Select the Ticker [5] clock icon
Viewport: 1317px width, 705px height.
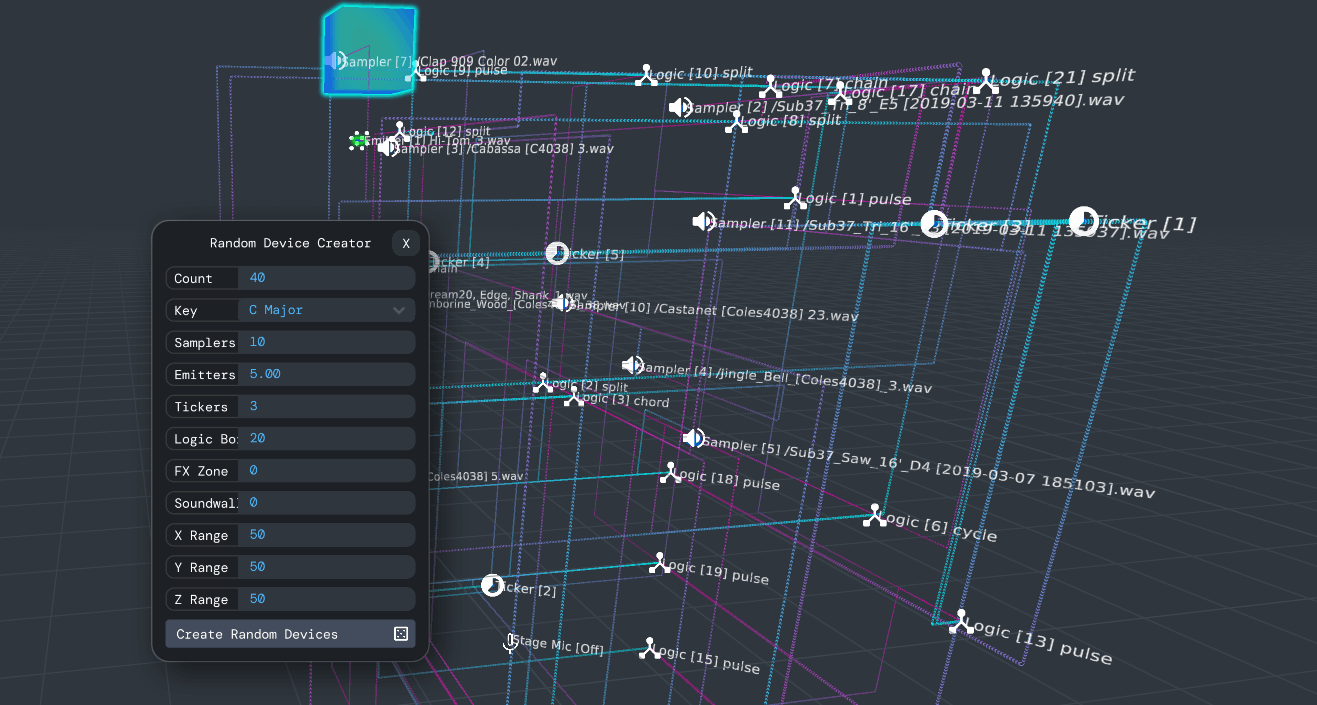(557, 253)
